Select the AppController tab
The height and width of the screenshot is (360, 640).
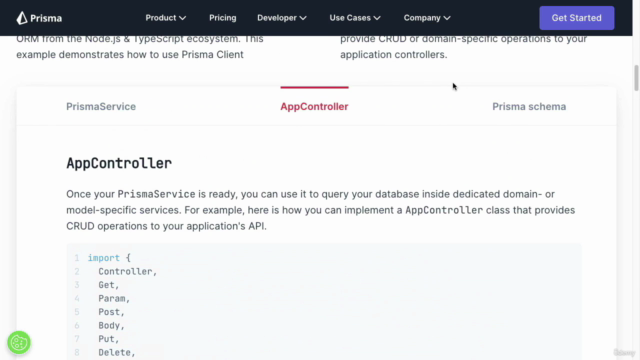pos(314,107)
